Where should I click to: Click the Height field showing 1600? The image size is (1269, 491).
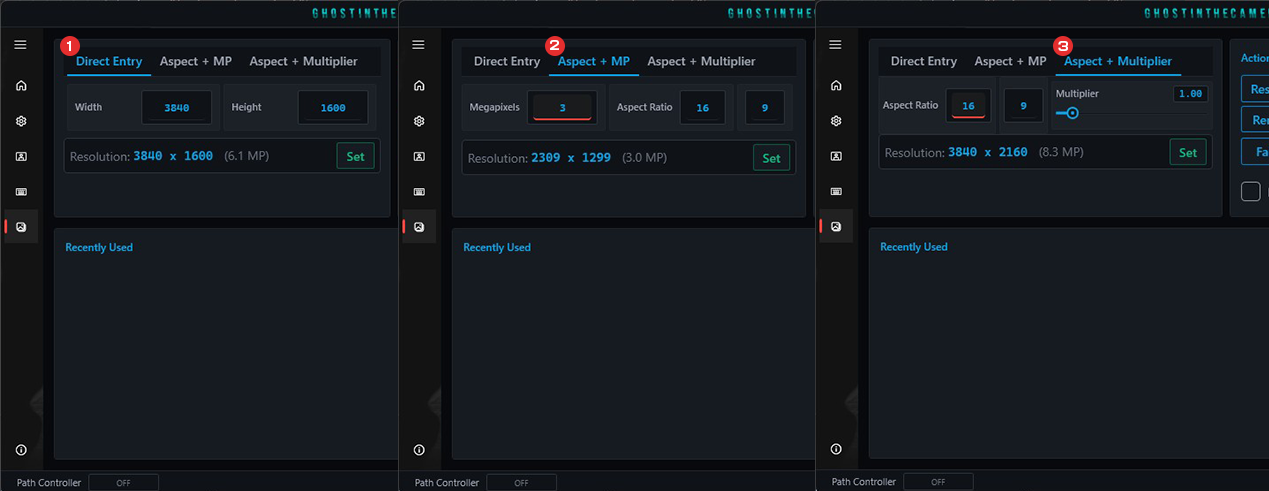tap(333, 108)
